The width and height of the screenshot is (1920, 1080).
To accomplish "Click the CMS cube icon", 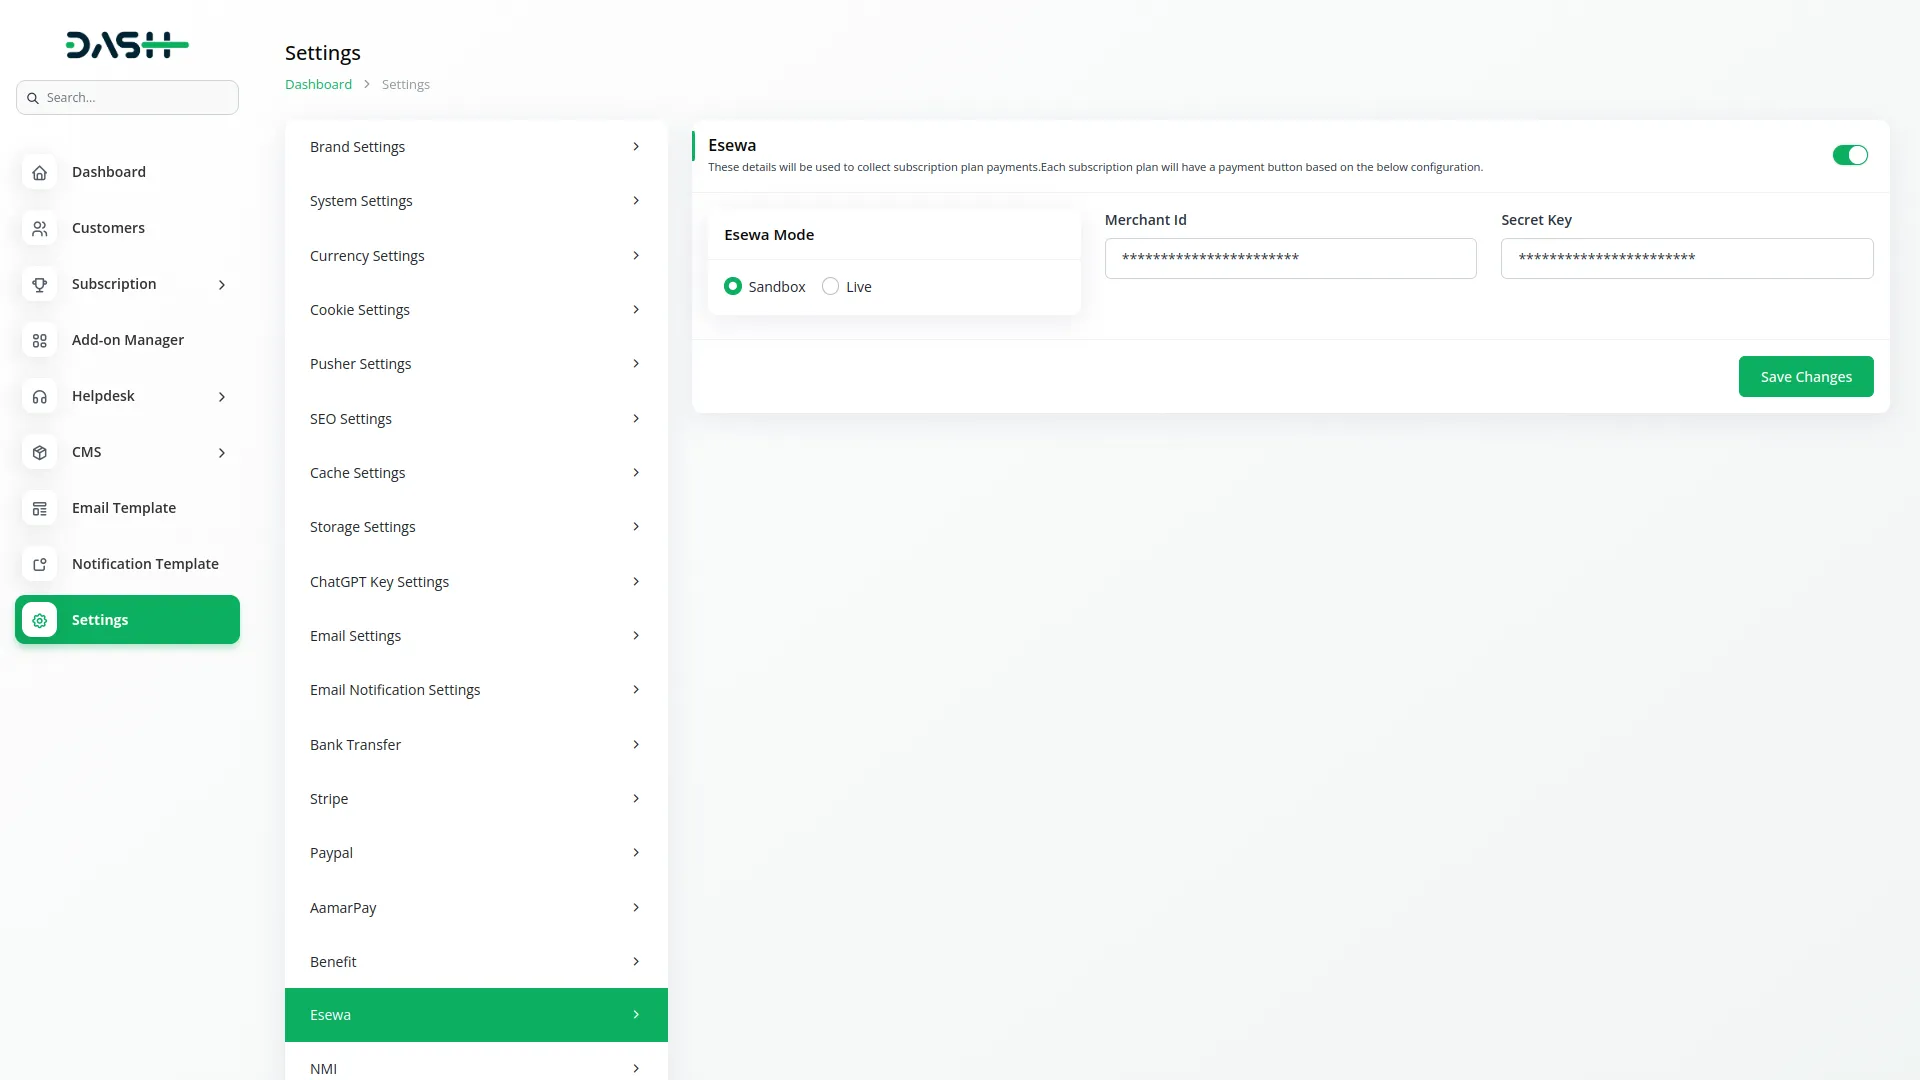I will click(x=39, y=452).
